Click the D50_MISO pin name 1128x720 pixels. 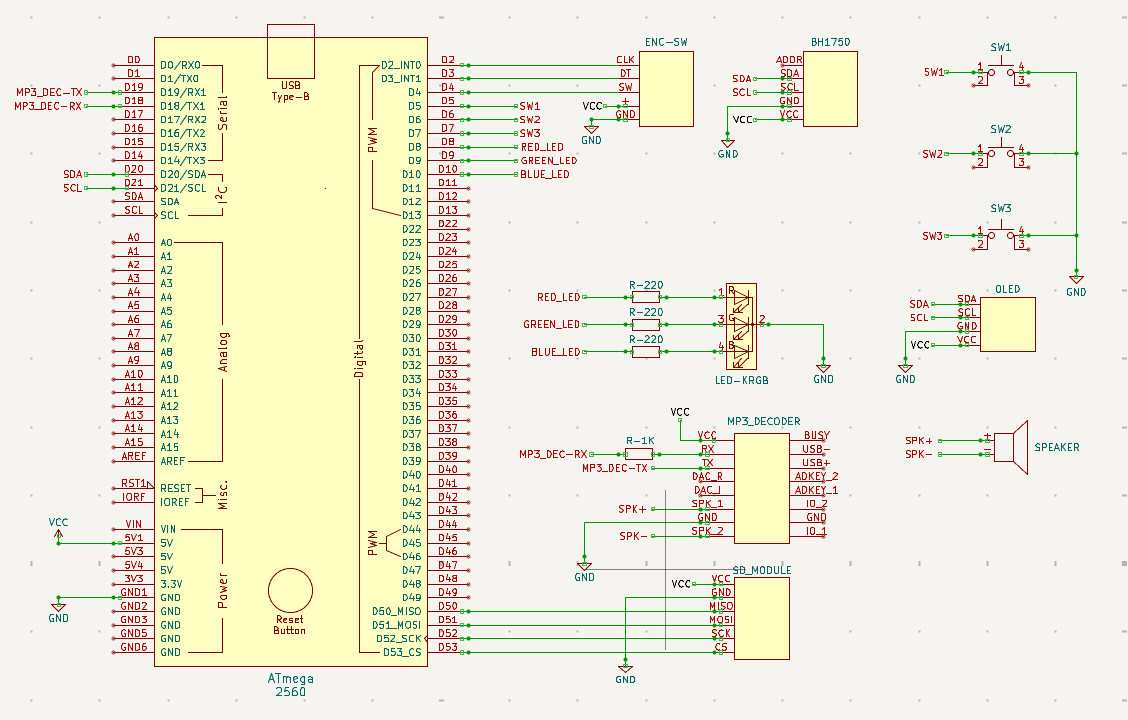396,611
